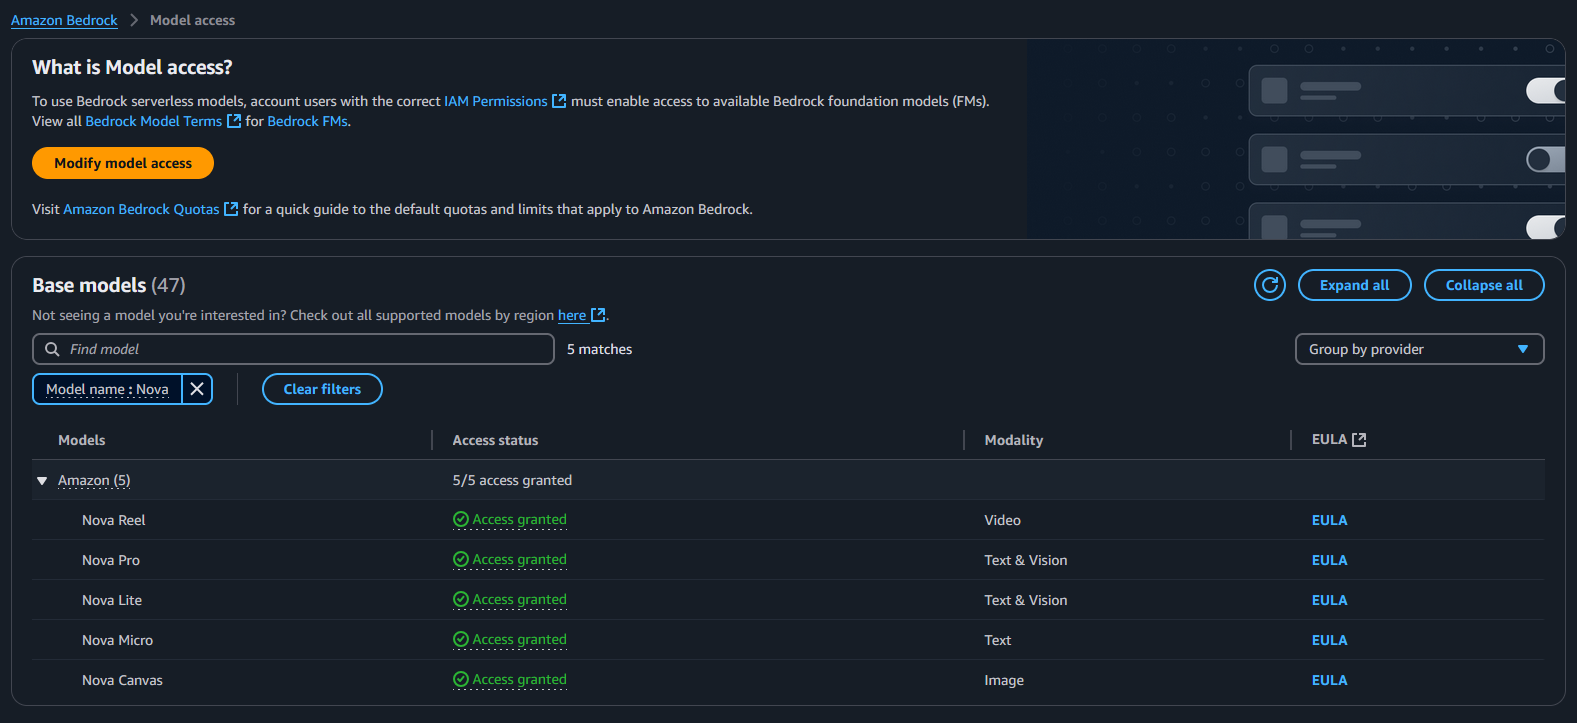Open supported models by region 'here' link
The width and height of the screenshot is (1577, 723).
[572, 315]
